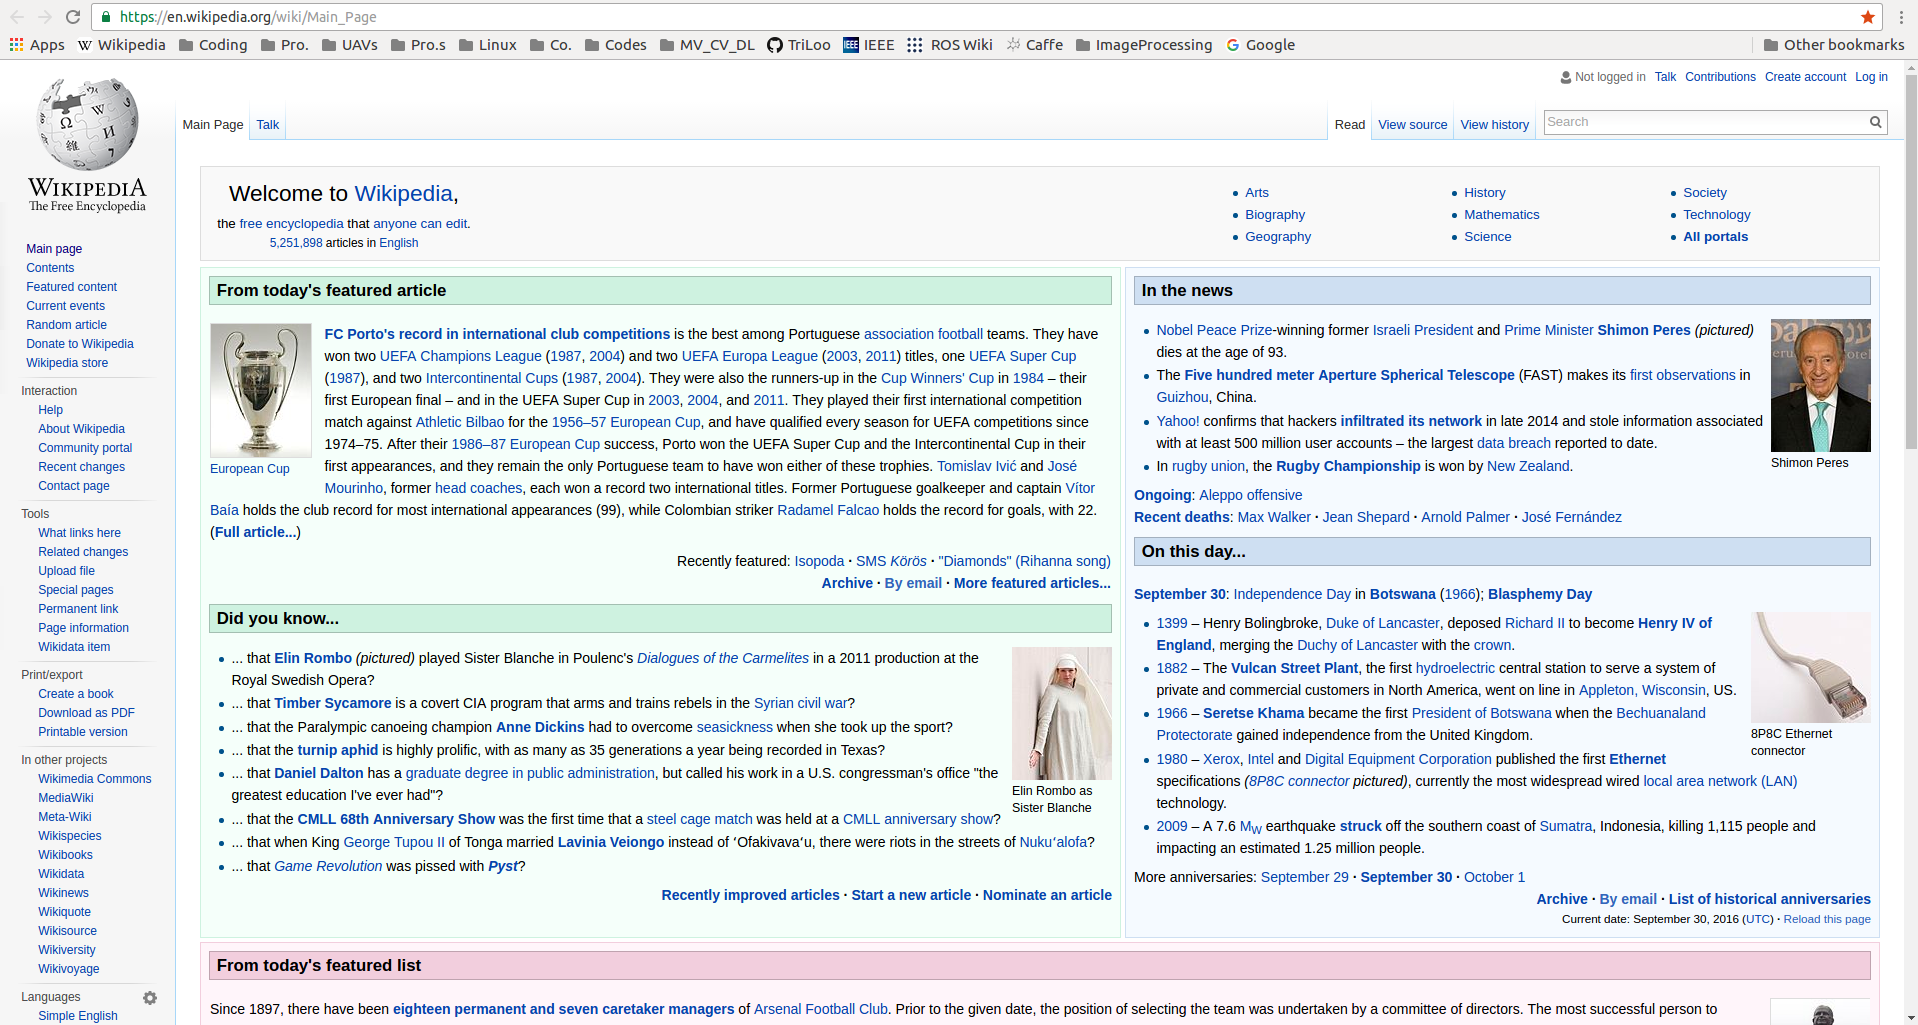The height and width of the screenshot is (1025, 1918).
Task: Open the Google bookmark
Action: tap(1261, 45)
